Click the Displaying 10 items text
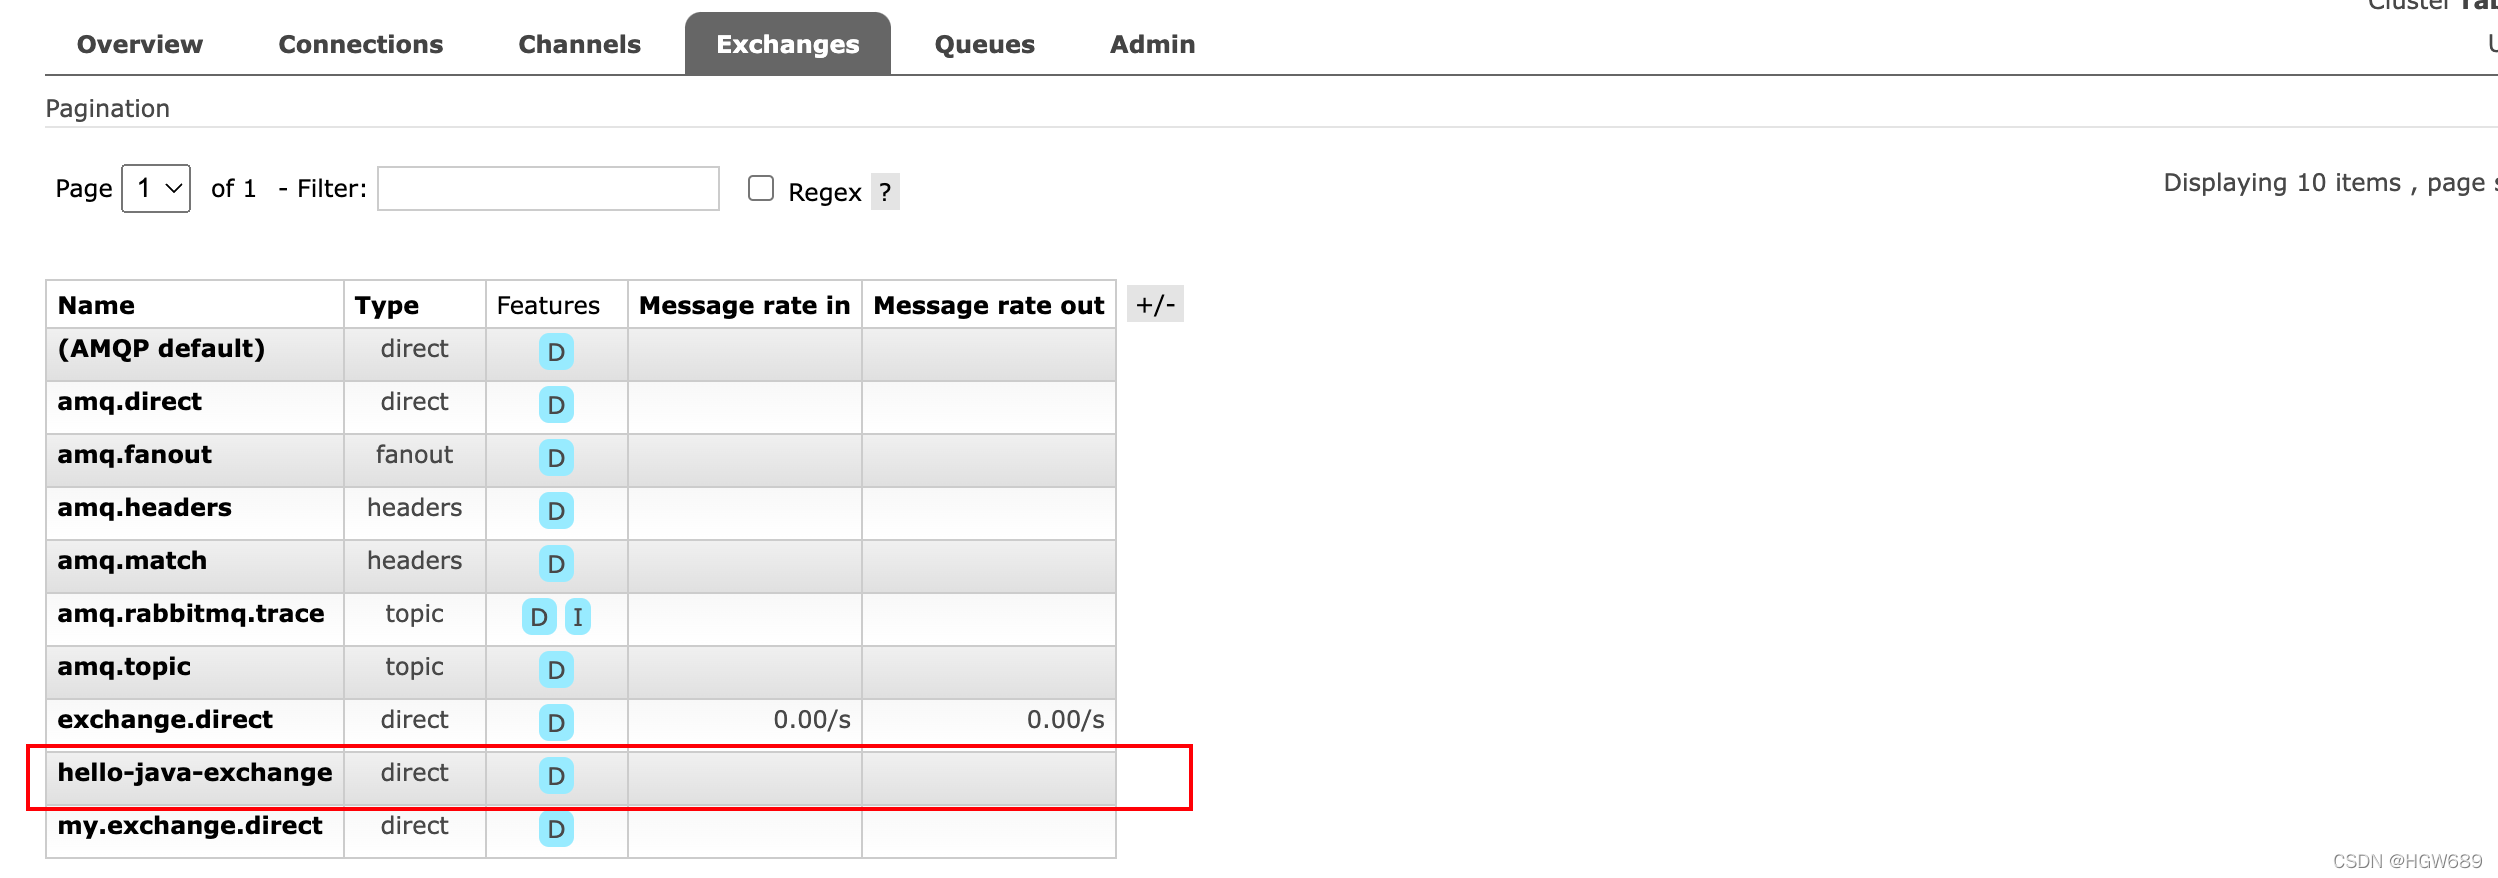The image size is (2498, 878). tap(2282, 183)
